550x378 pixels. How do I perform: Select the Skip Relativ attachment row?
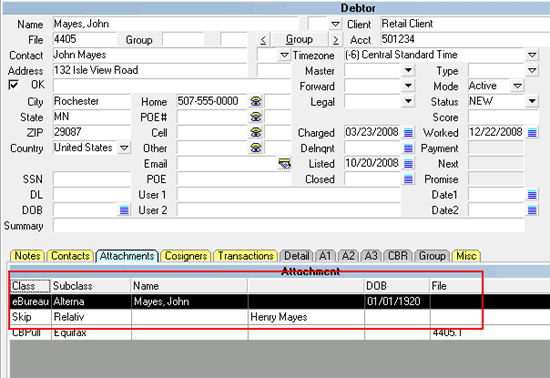(280, 317)
